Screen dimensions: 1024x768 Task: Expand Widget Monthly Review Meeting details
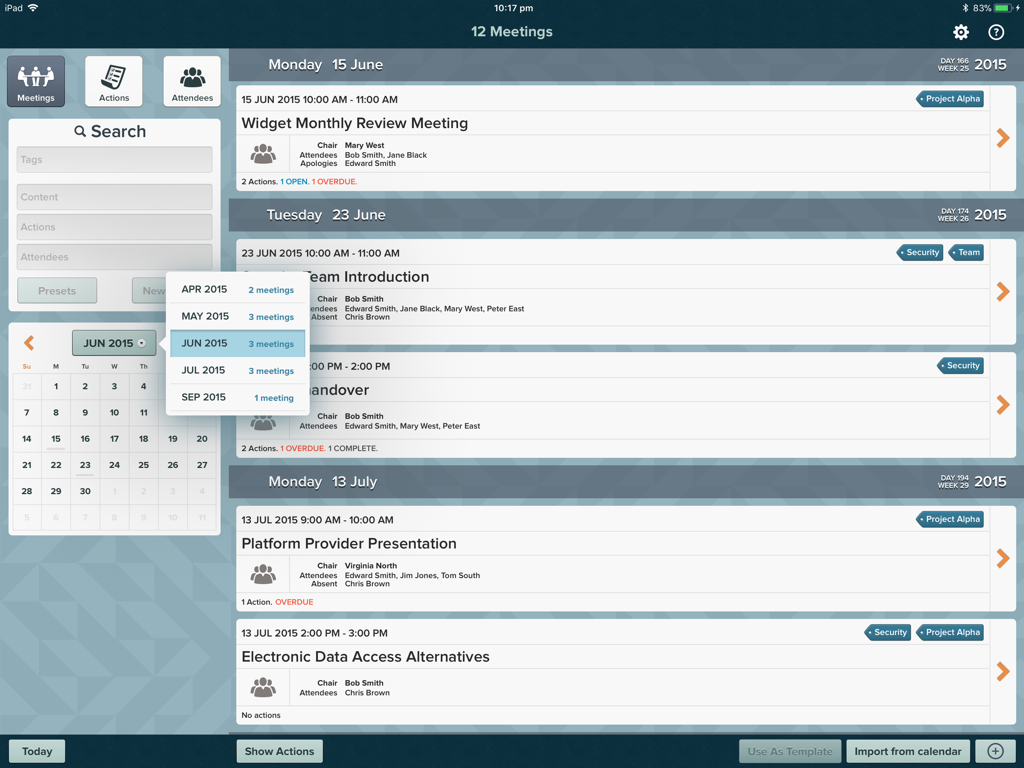coord(1002,138)
